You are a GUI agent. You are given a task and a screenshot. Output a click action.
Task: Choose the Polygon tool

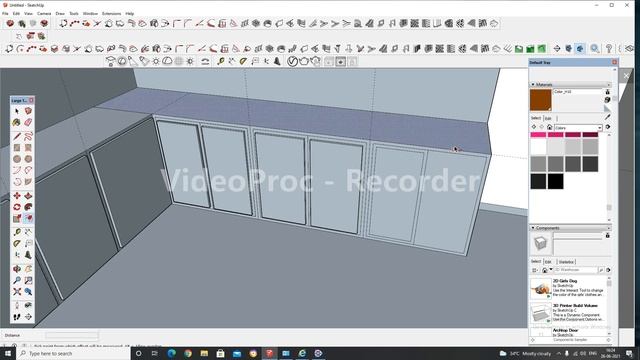[28, 159]
